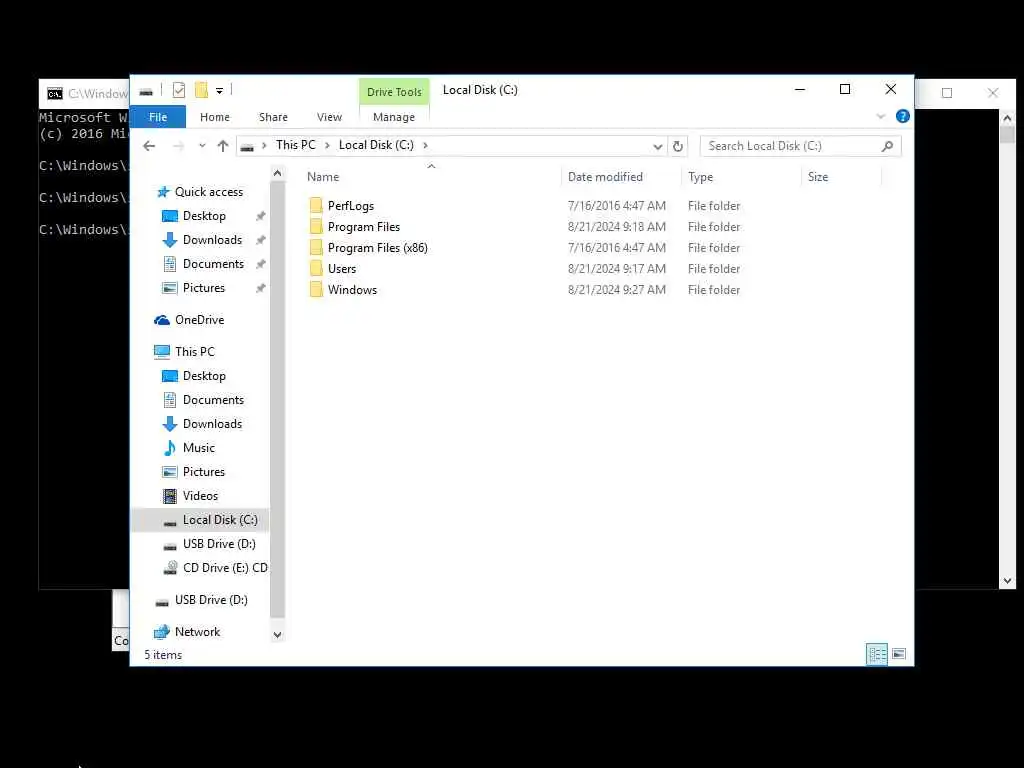This screenshot has height=768, width=1024.
Task: Click This PC in the address bar
Action: point(295,145)
